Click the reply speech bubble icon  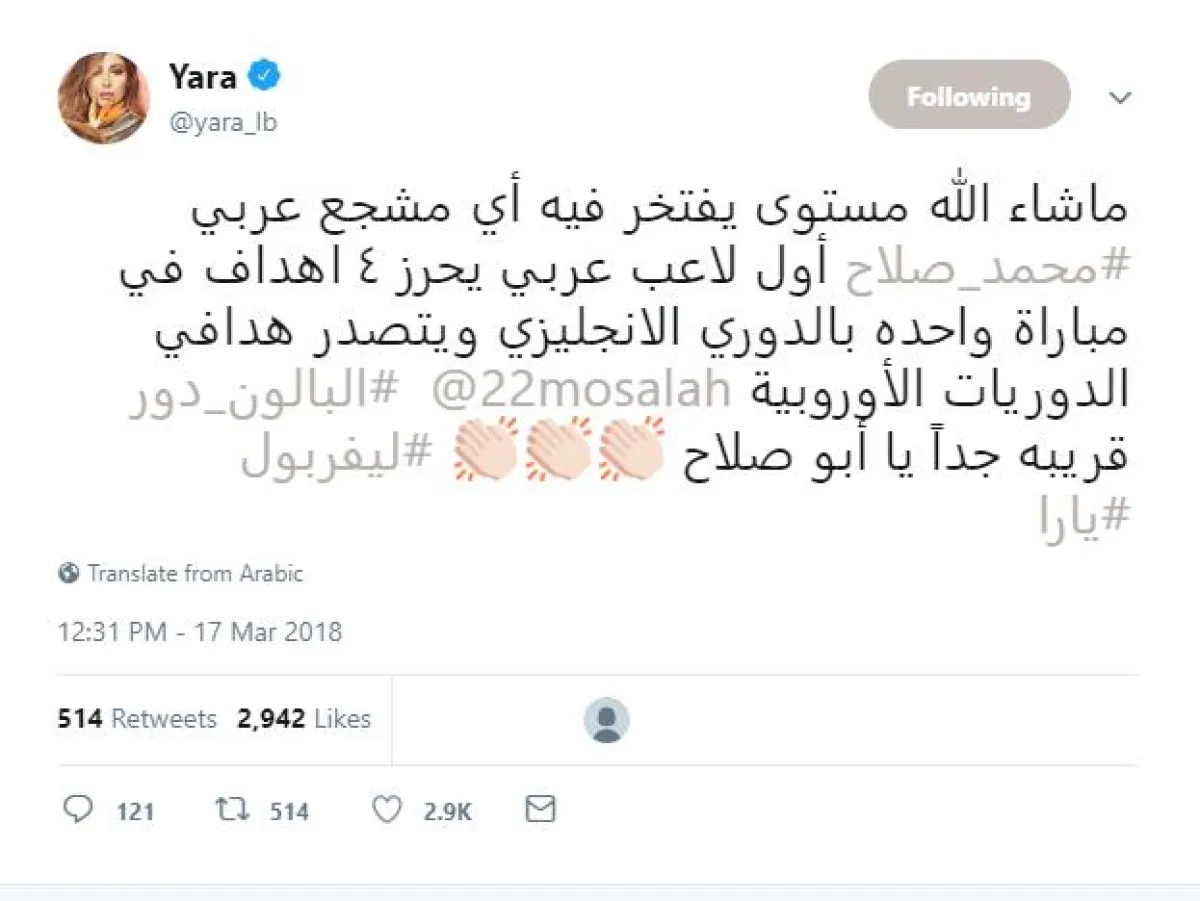pos(77,809)
